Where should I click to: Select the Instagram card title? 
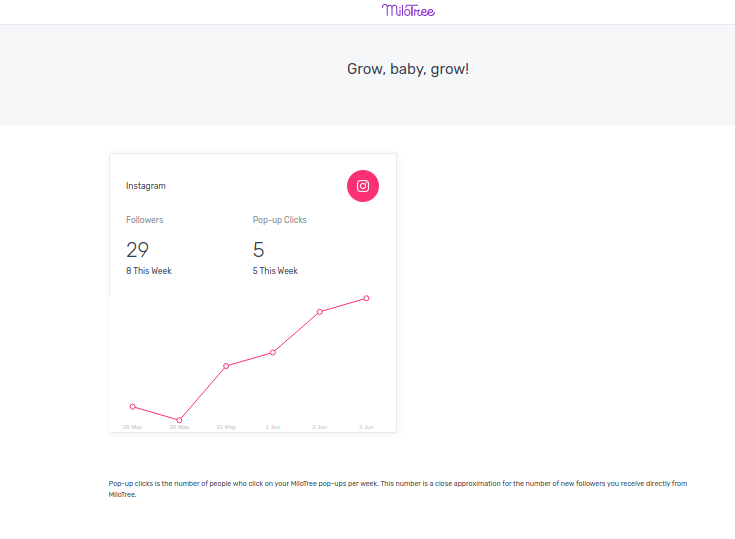tap(146, 186)
